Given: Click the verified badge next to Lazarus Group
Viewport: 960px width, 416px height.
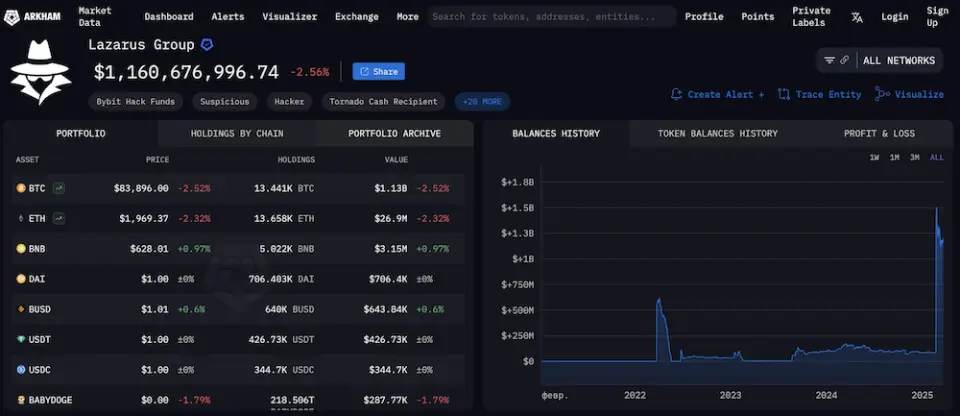Looking at the screenshot, I should 206,45.
